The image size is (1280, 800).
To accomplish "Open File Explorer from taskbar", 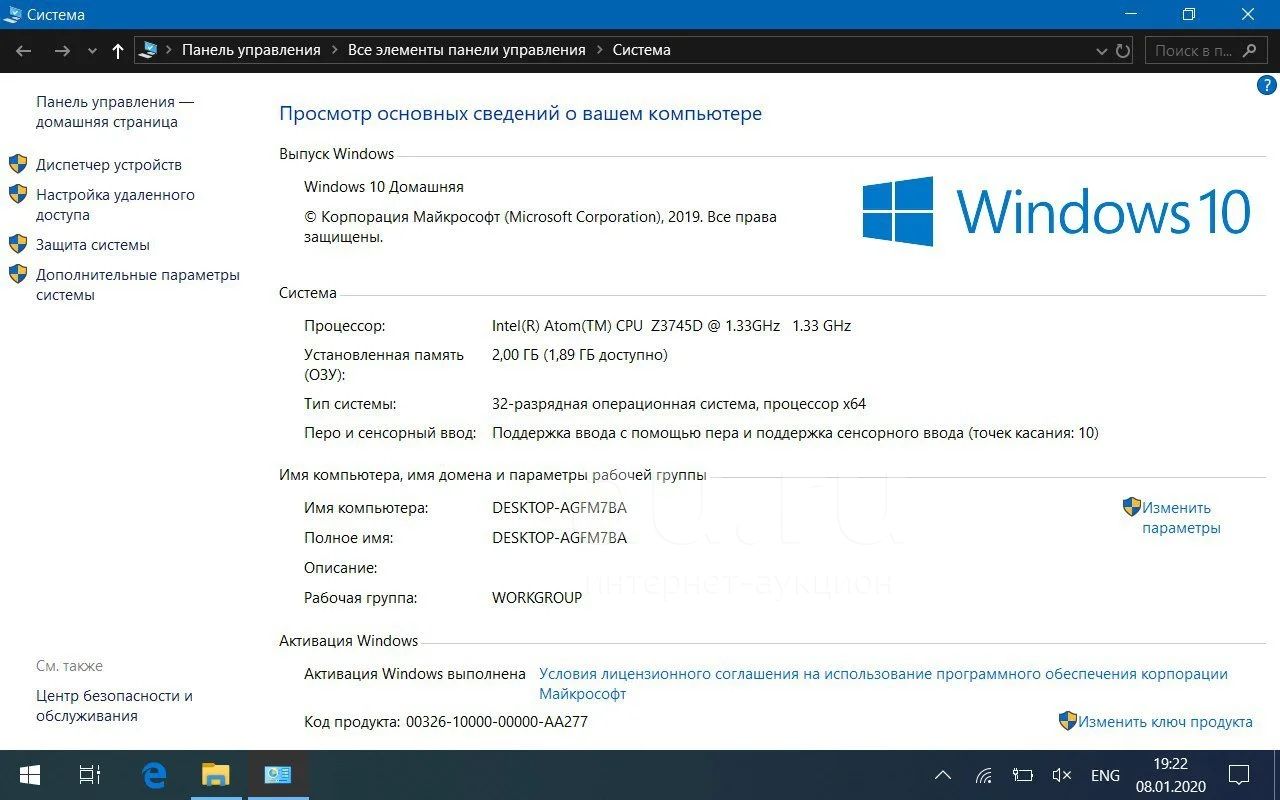I will click(216, 775).
